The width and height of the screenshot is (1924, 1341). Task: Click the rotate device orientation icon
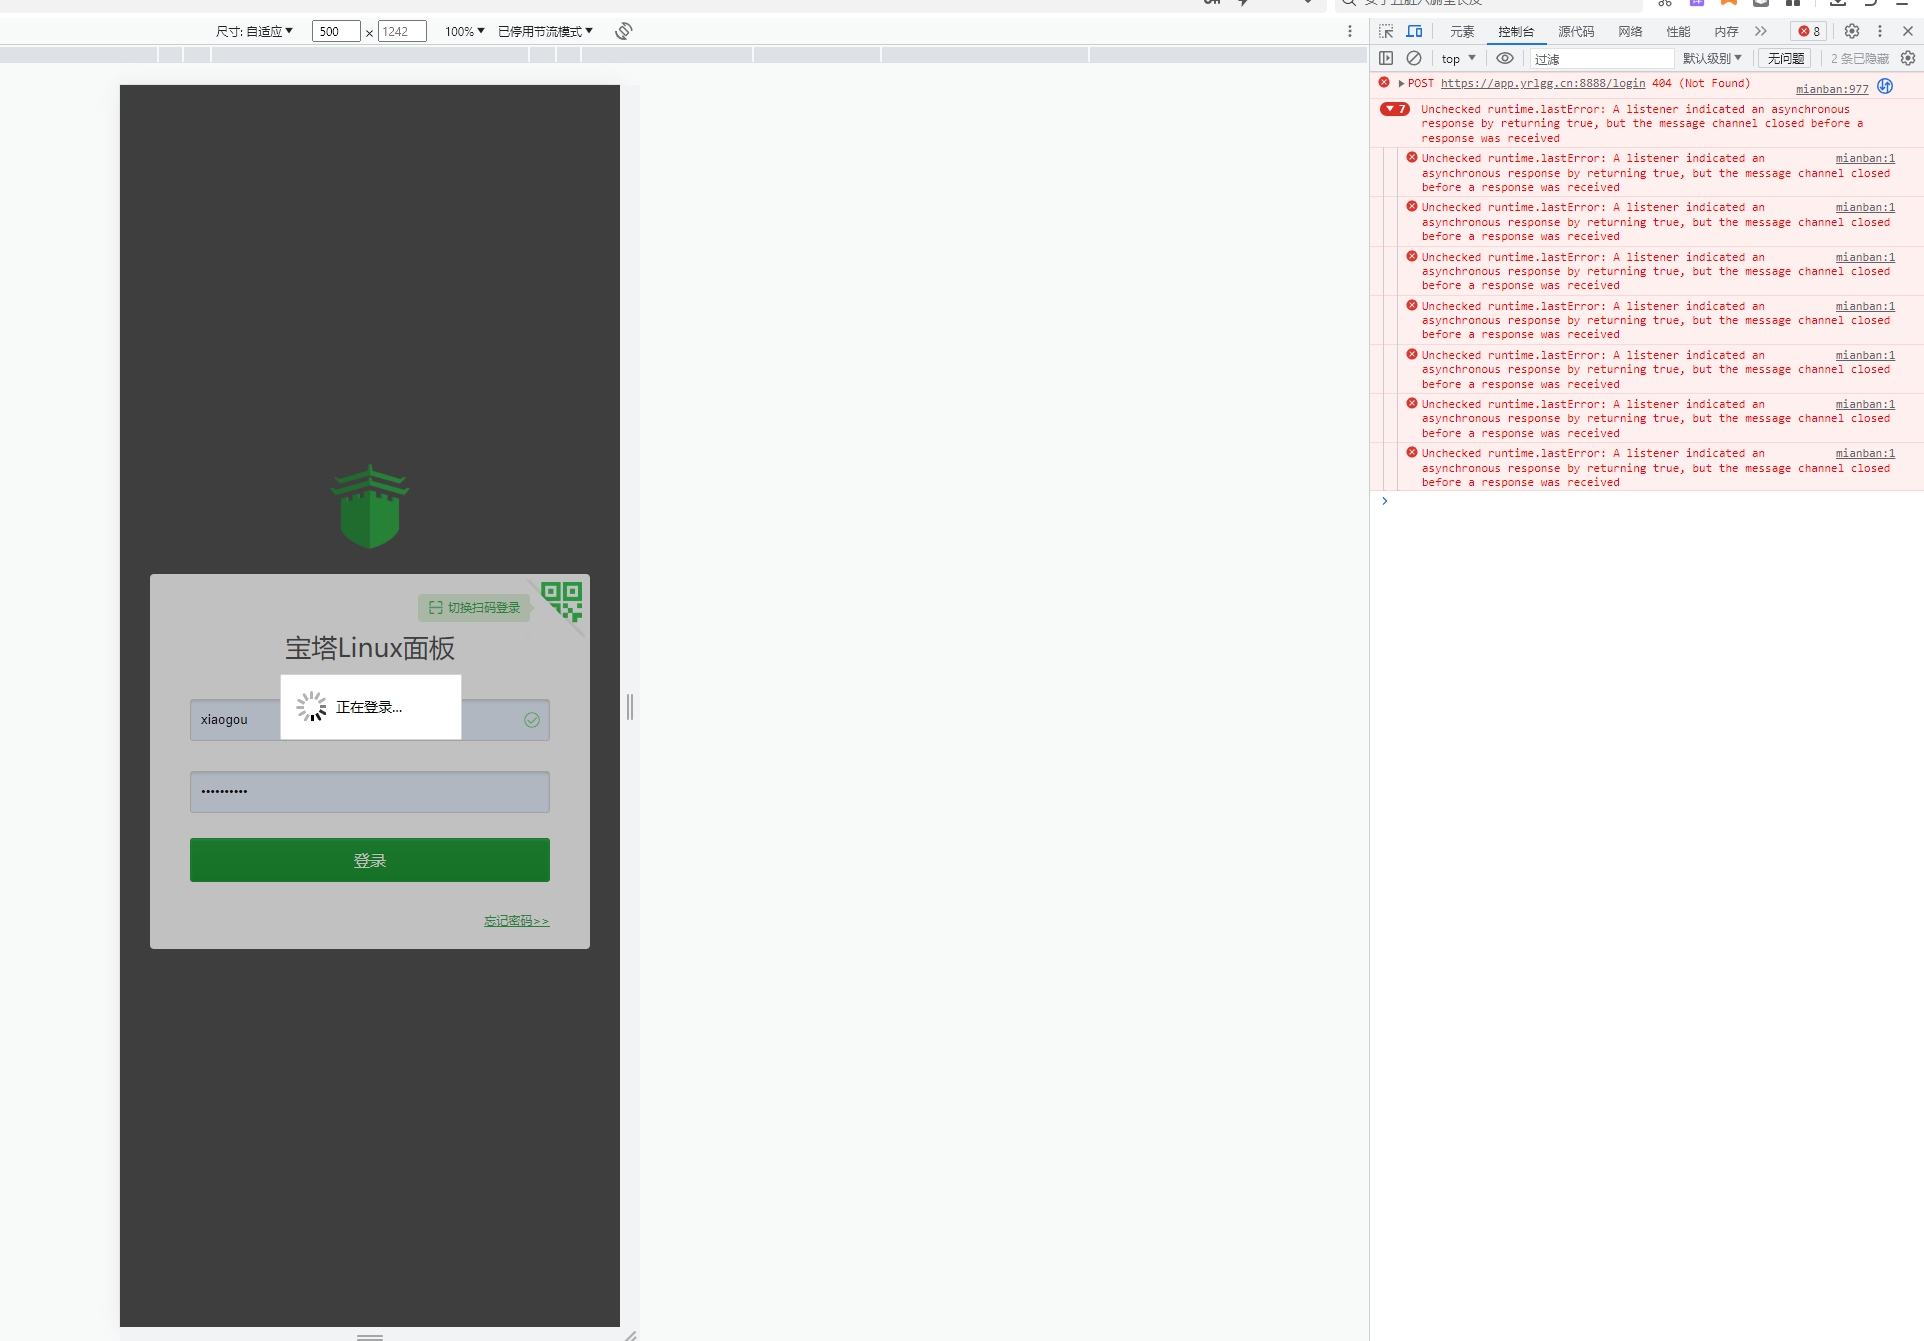pos(624,31)
